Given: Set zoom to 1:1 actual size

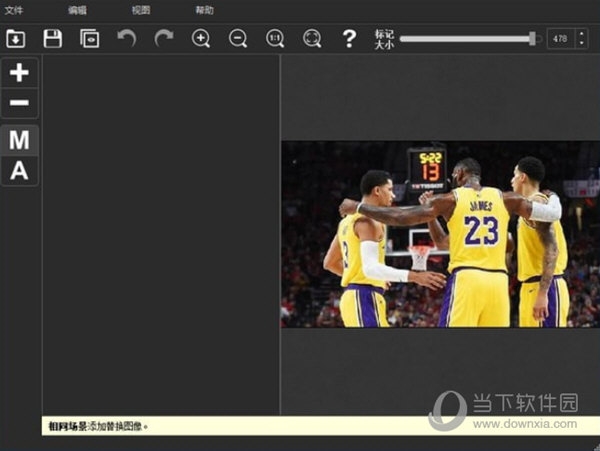Looking at the screenshot, I should click(x=275, y=39).
